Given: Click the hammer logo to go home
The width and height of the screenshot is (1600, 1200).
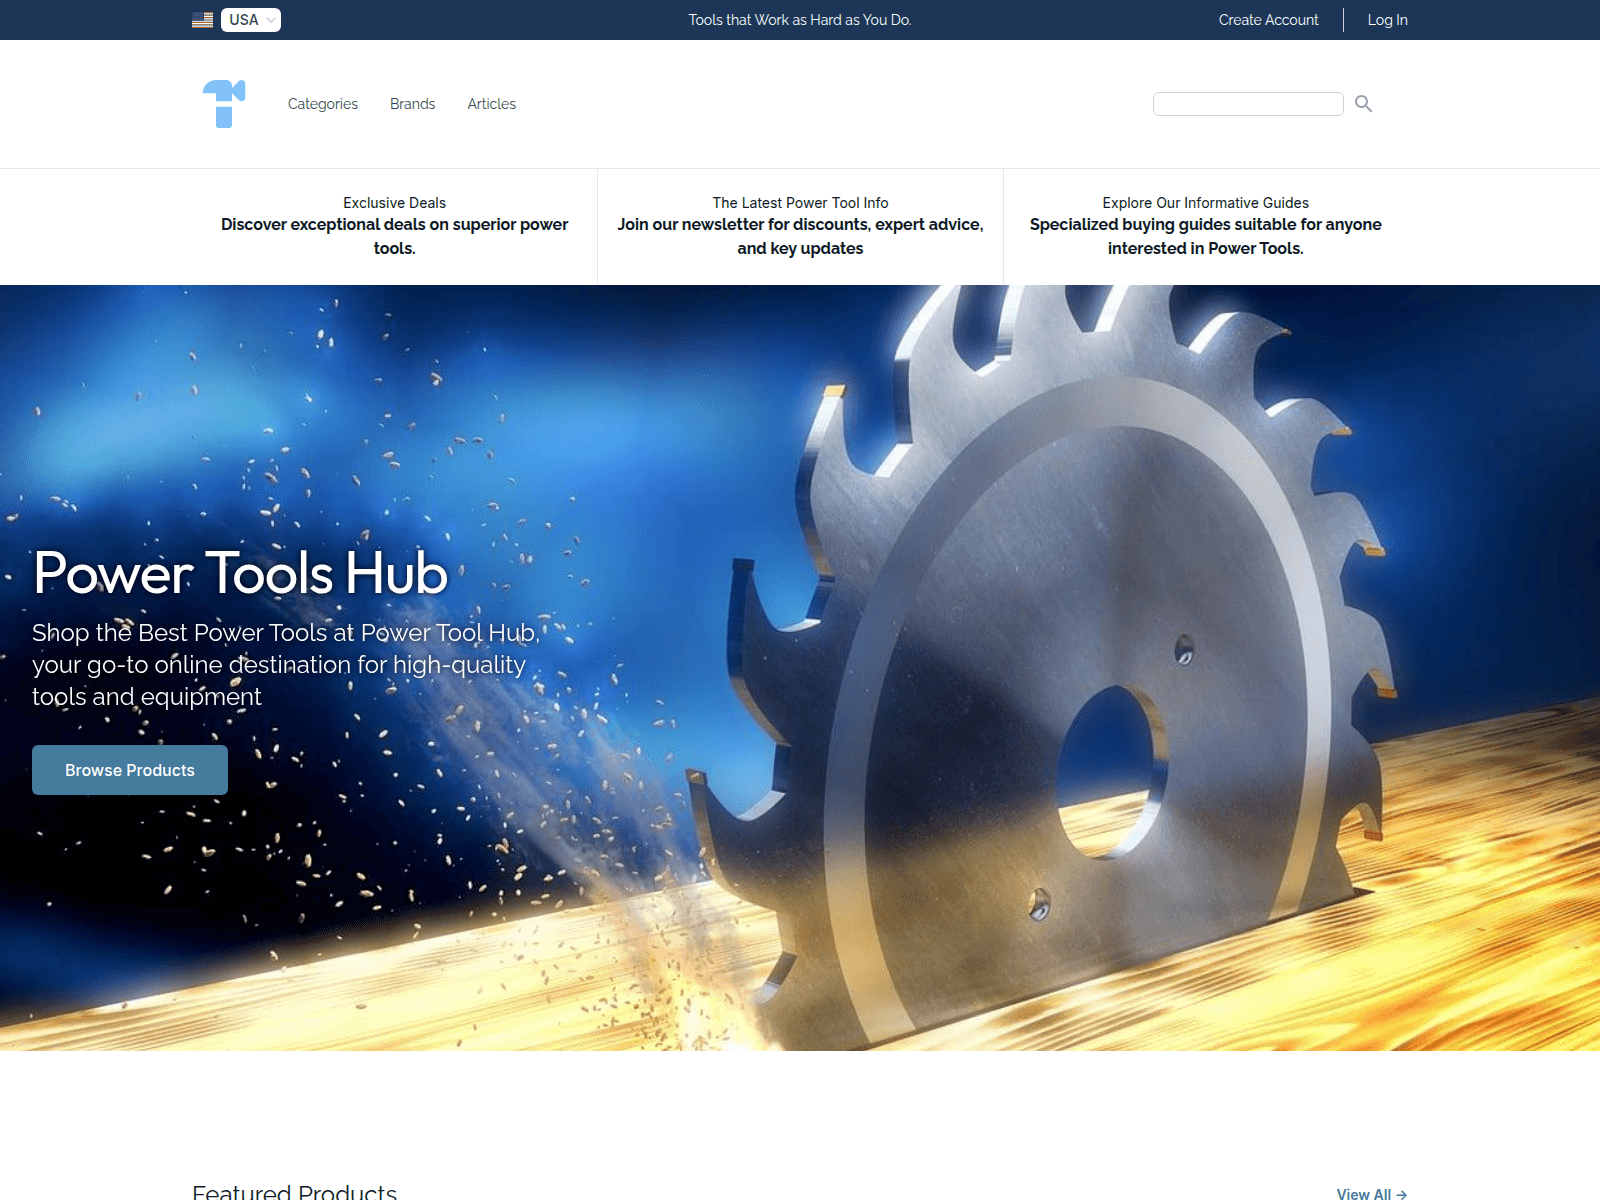Looking at the screenshot, I should pyautogui.click(x=224, y=103).
